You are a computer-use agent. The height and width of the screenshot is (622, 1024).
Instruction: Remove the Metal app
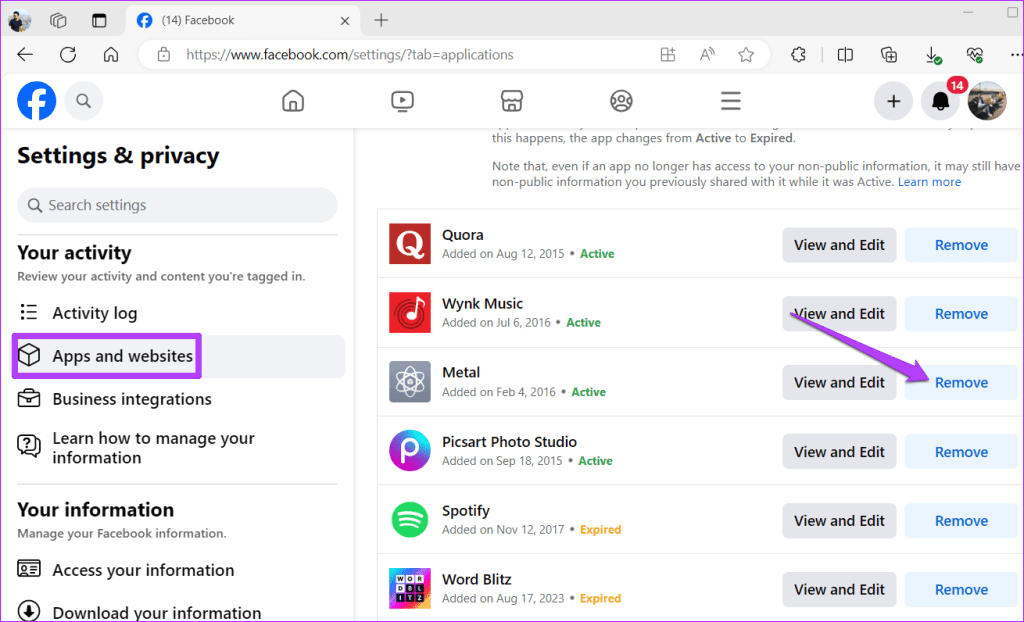[959, 382]
